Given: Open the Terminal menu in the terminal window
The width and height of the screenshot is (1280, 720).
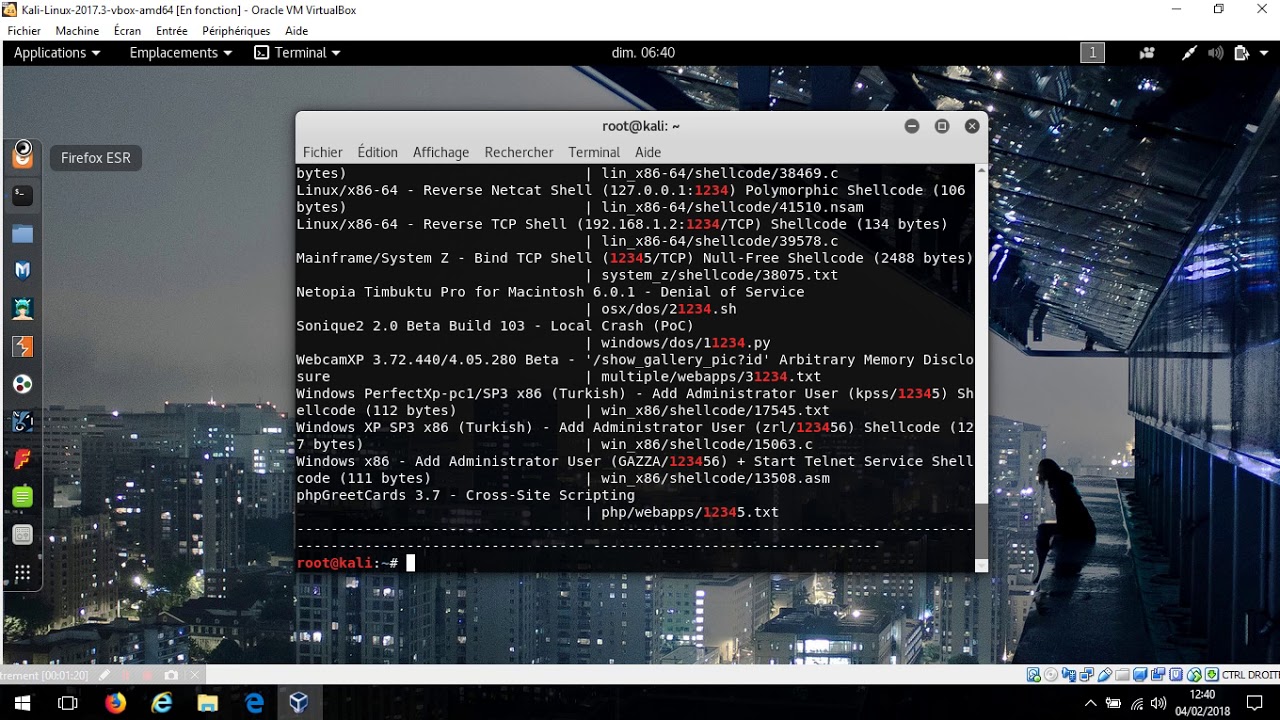Looking at the screenshot, I should [594, 152].
